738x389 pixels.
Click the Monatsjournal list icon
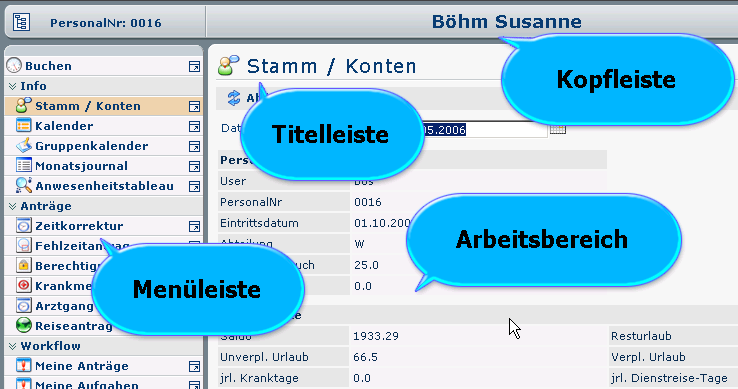(24, 166)
